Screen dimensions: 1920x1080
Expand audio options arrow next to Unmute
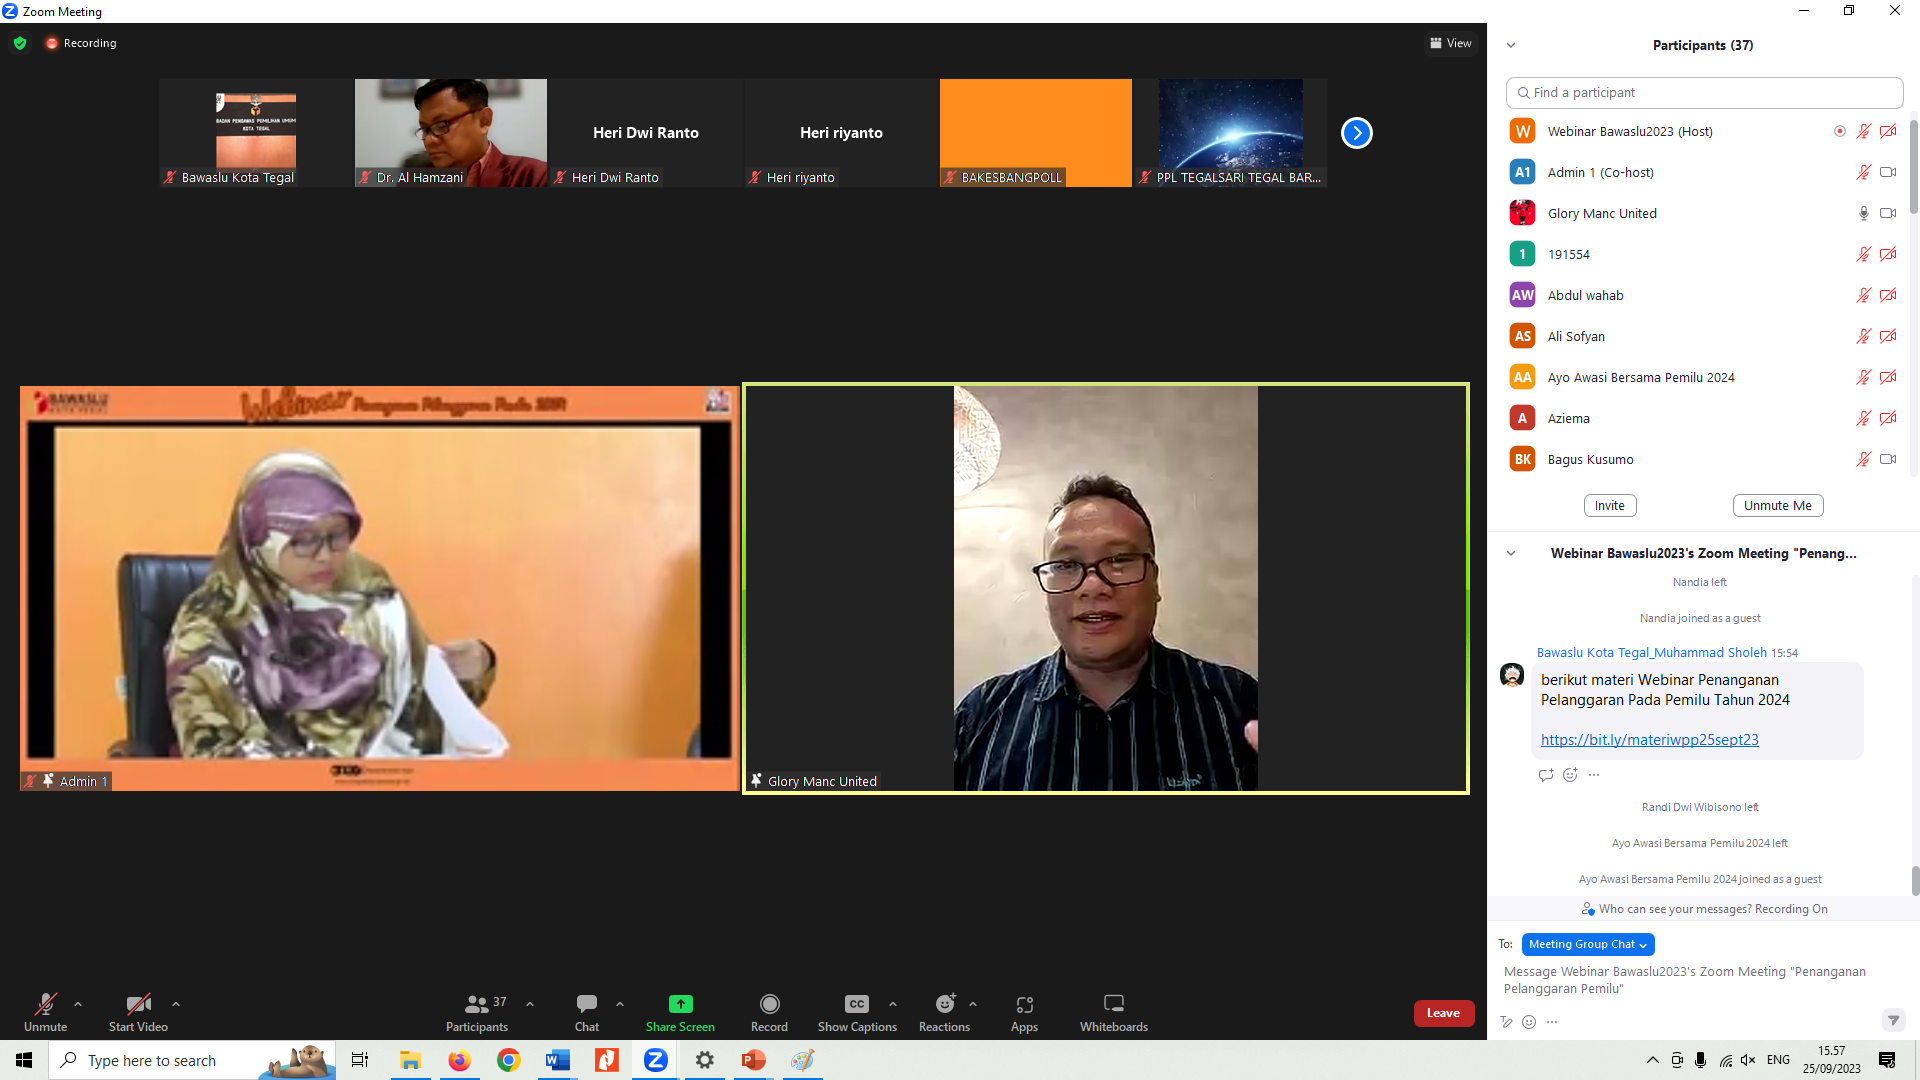point(78,1004)
